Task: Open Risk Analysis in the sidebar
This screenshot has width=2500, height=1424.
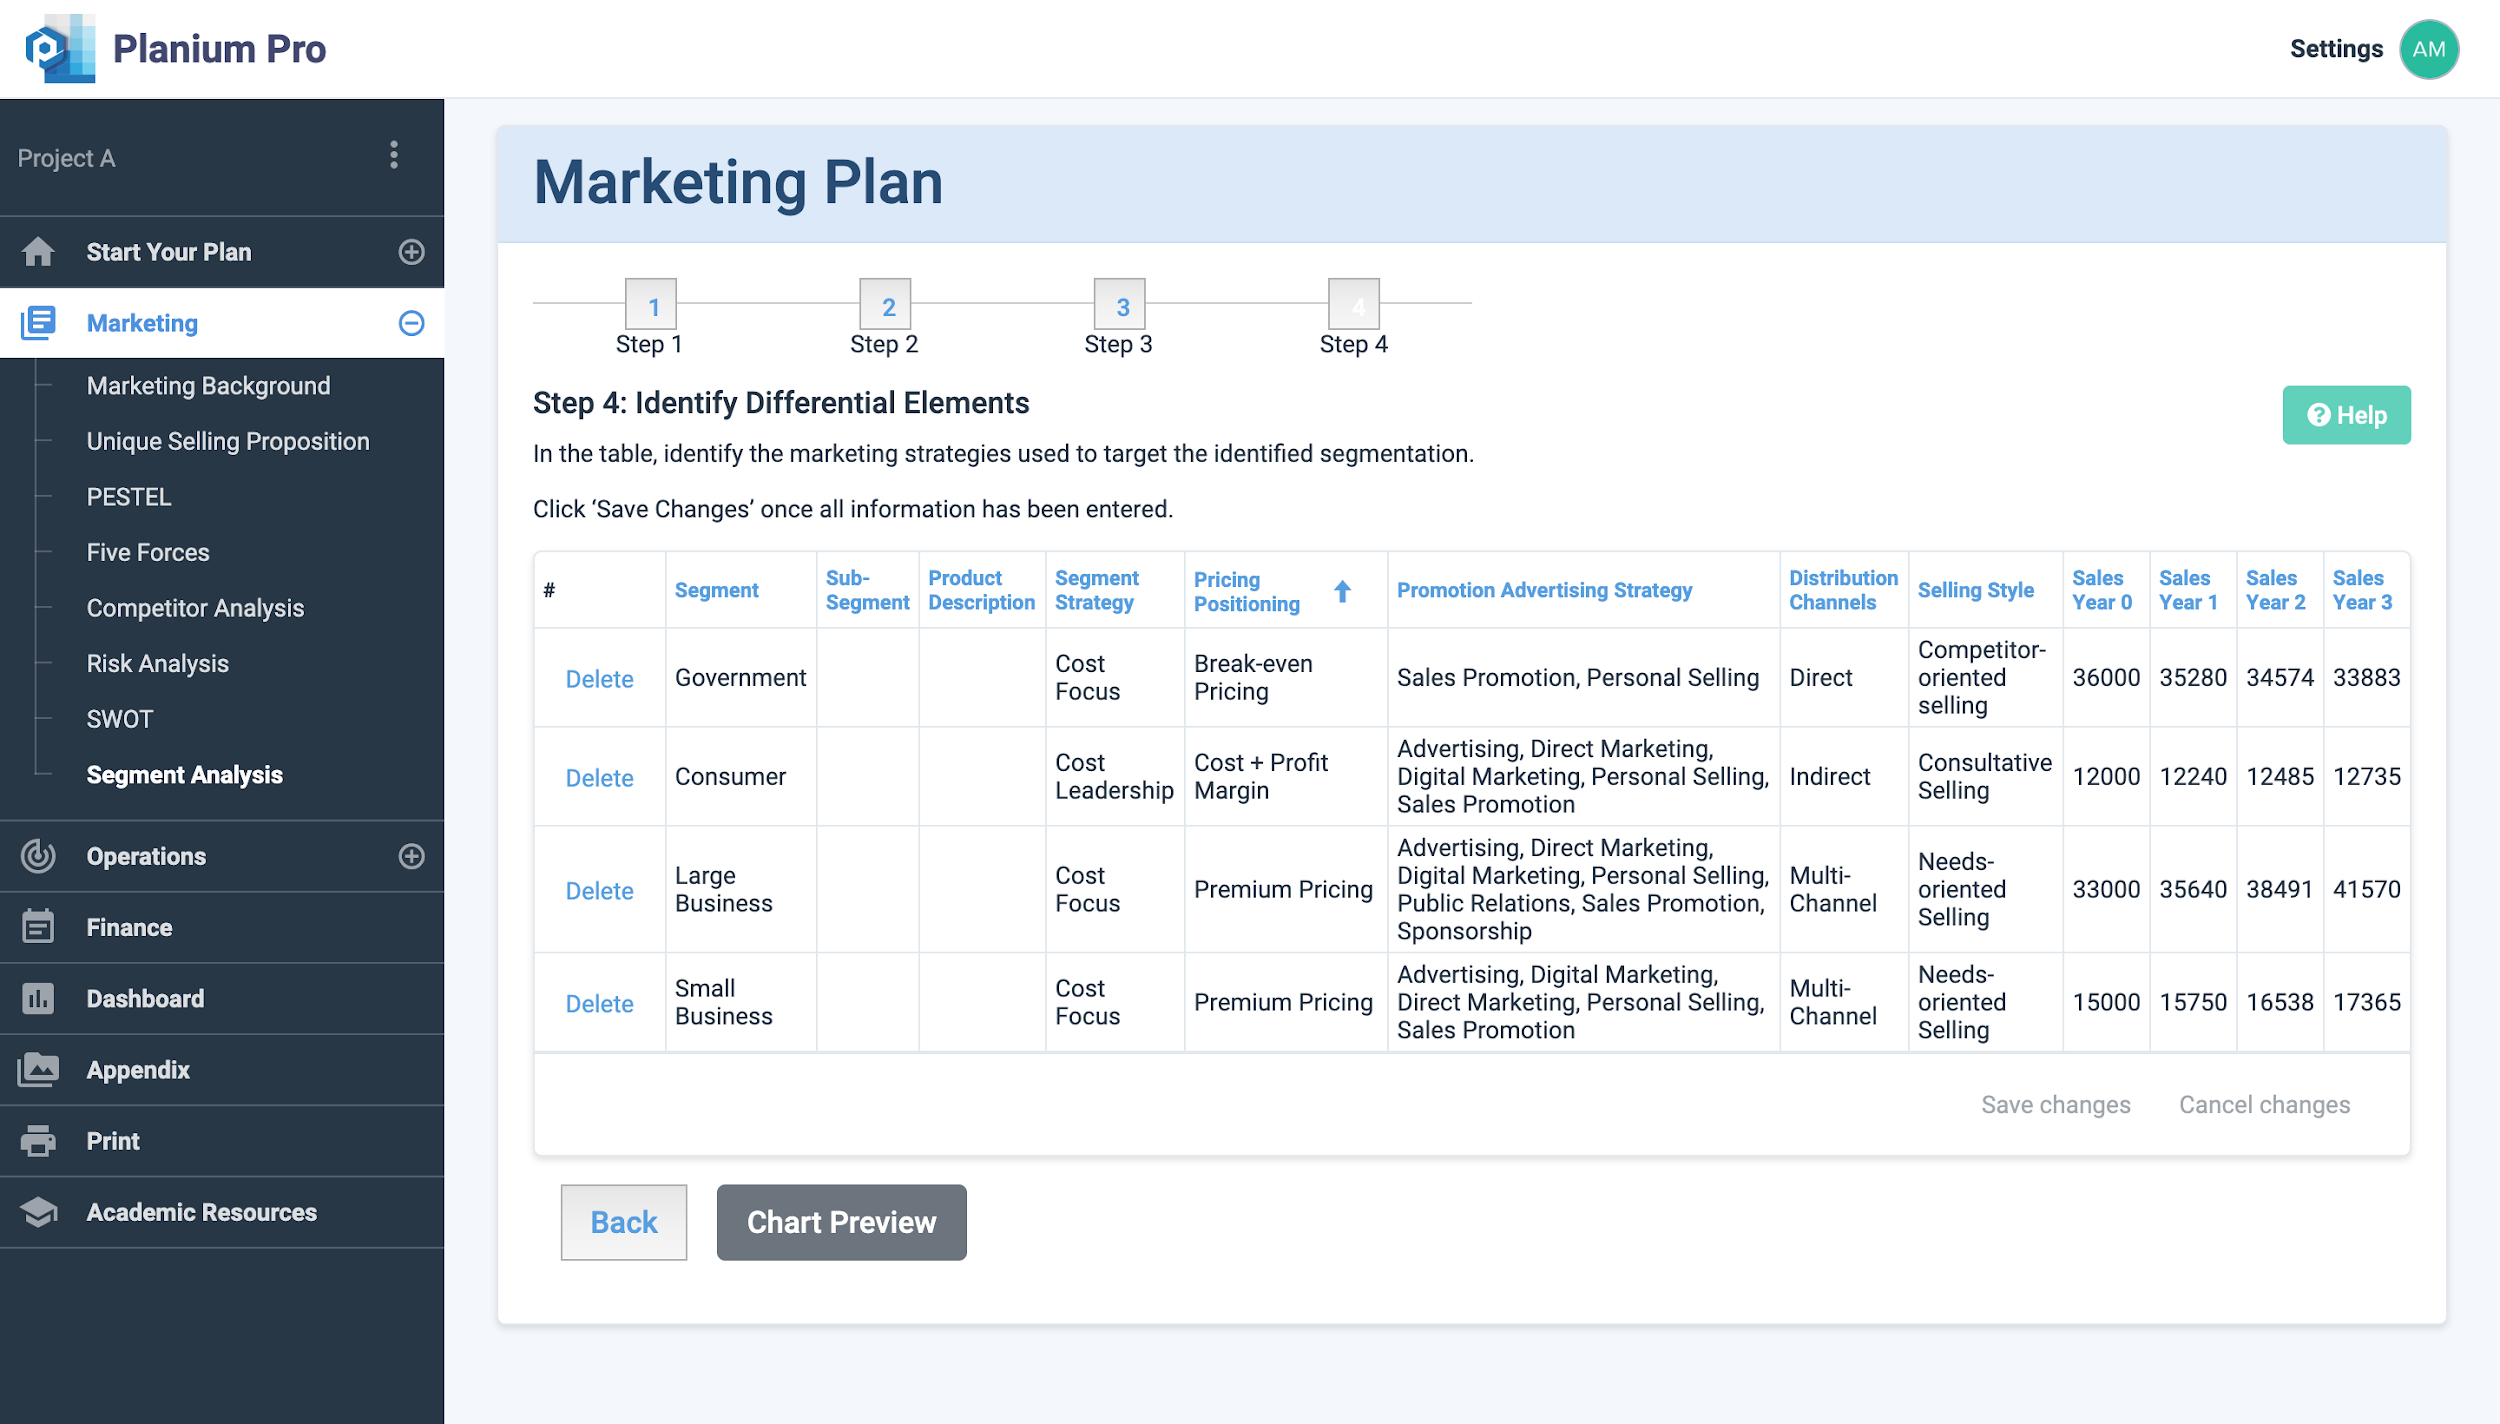Action: click(x=158, y=663)
